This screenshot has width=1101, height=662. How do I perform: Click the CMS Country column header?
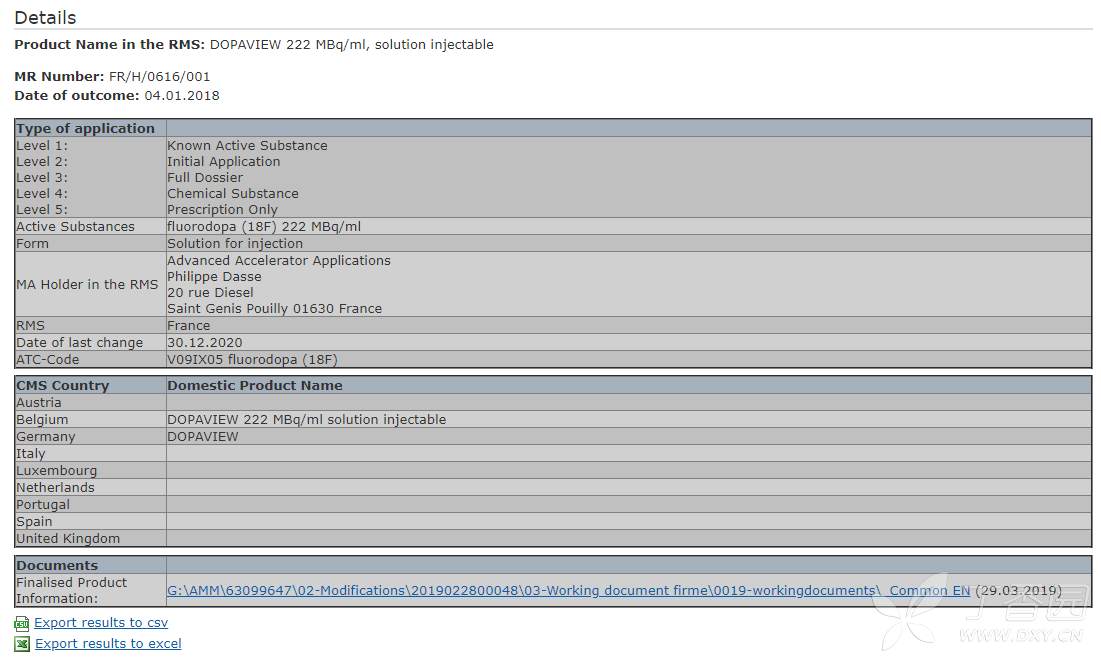(63, 386)
